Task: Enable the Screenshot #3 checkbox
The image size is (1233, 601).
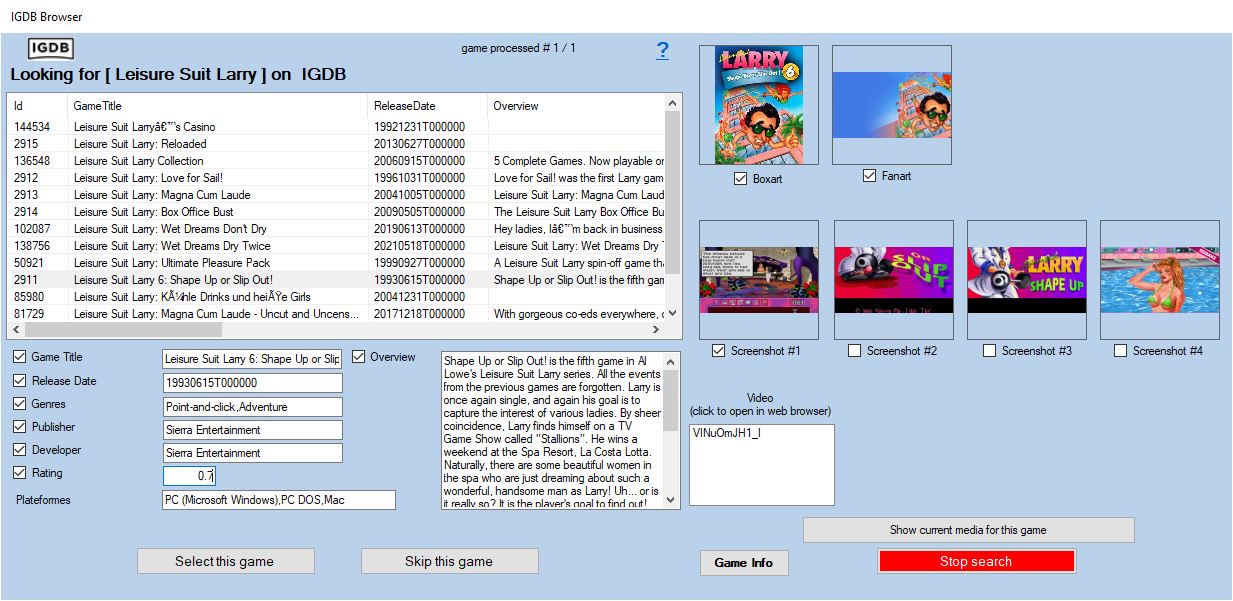Action: (x=989, y=351)
